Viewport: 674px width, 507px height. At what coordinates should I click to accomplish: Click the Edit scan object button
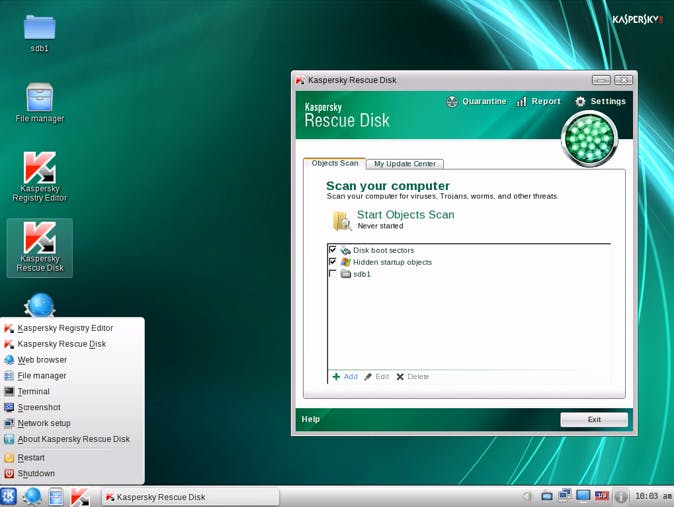click(377, 377)
